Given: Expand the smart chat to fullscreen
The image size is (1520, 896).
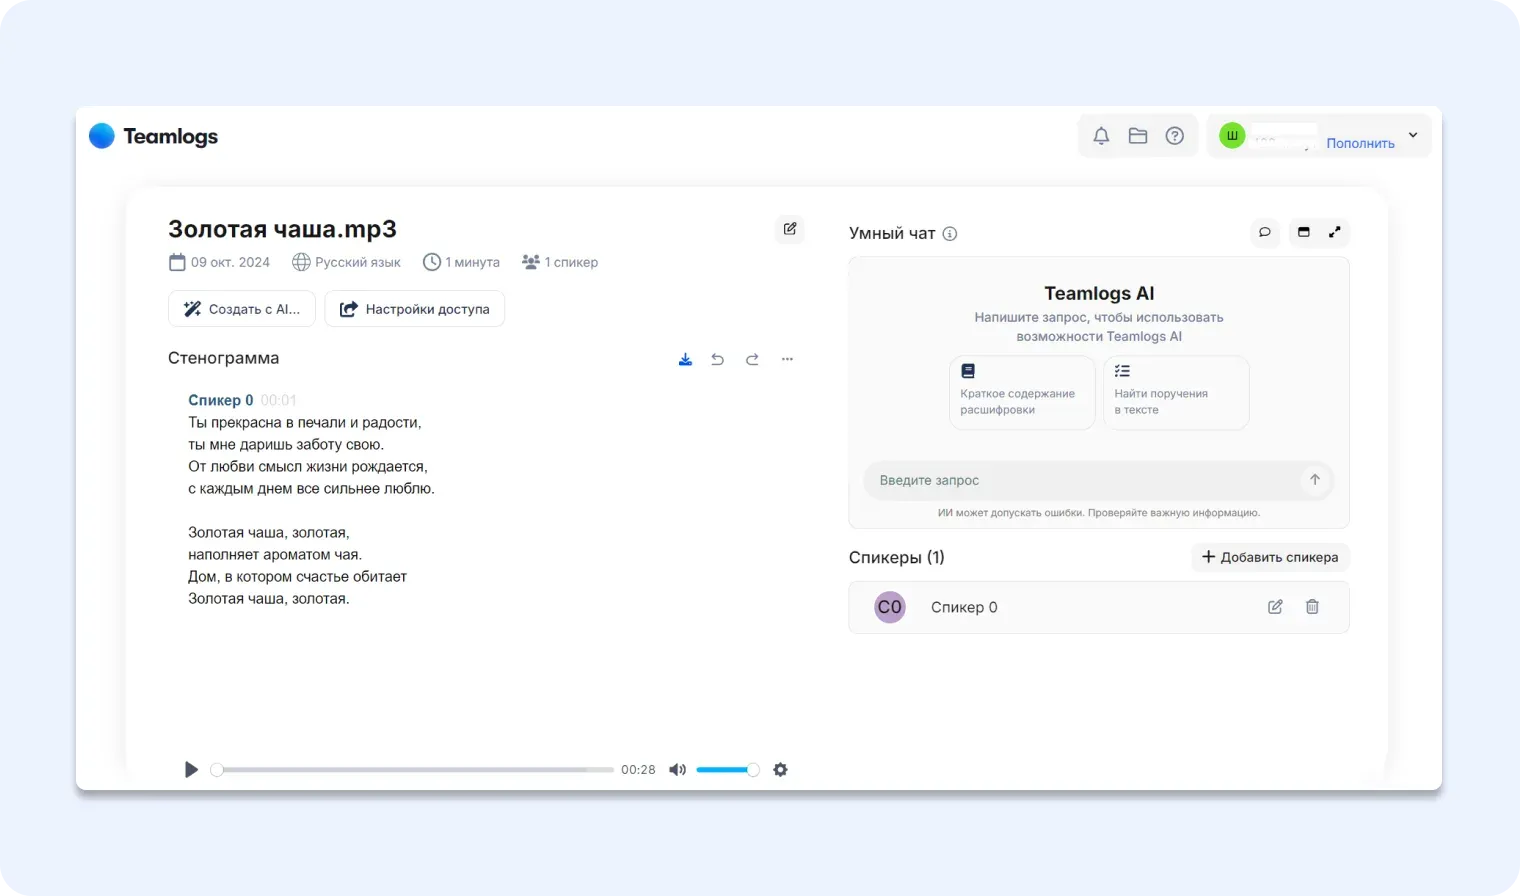Looking at the screenshot, I should tap(1334, 232).
